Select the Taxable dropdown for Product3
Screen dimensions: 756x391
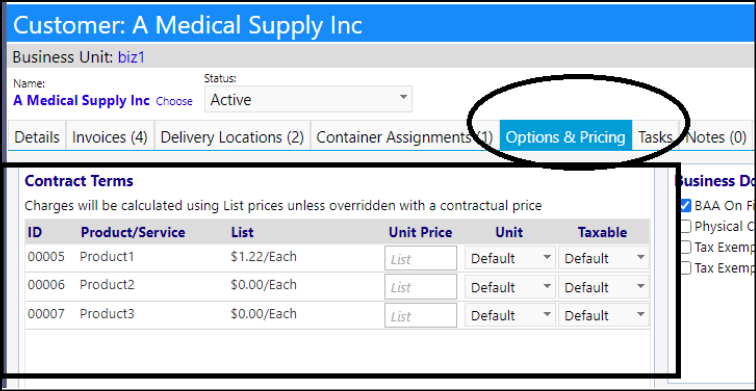click(604, 315)
